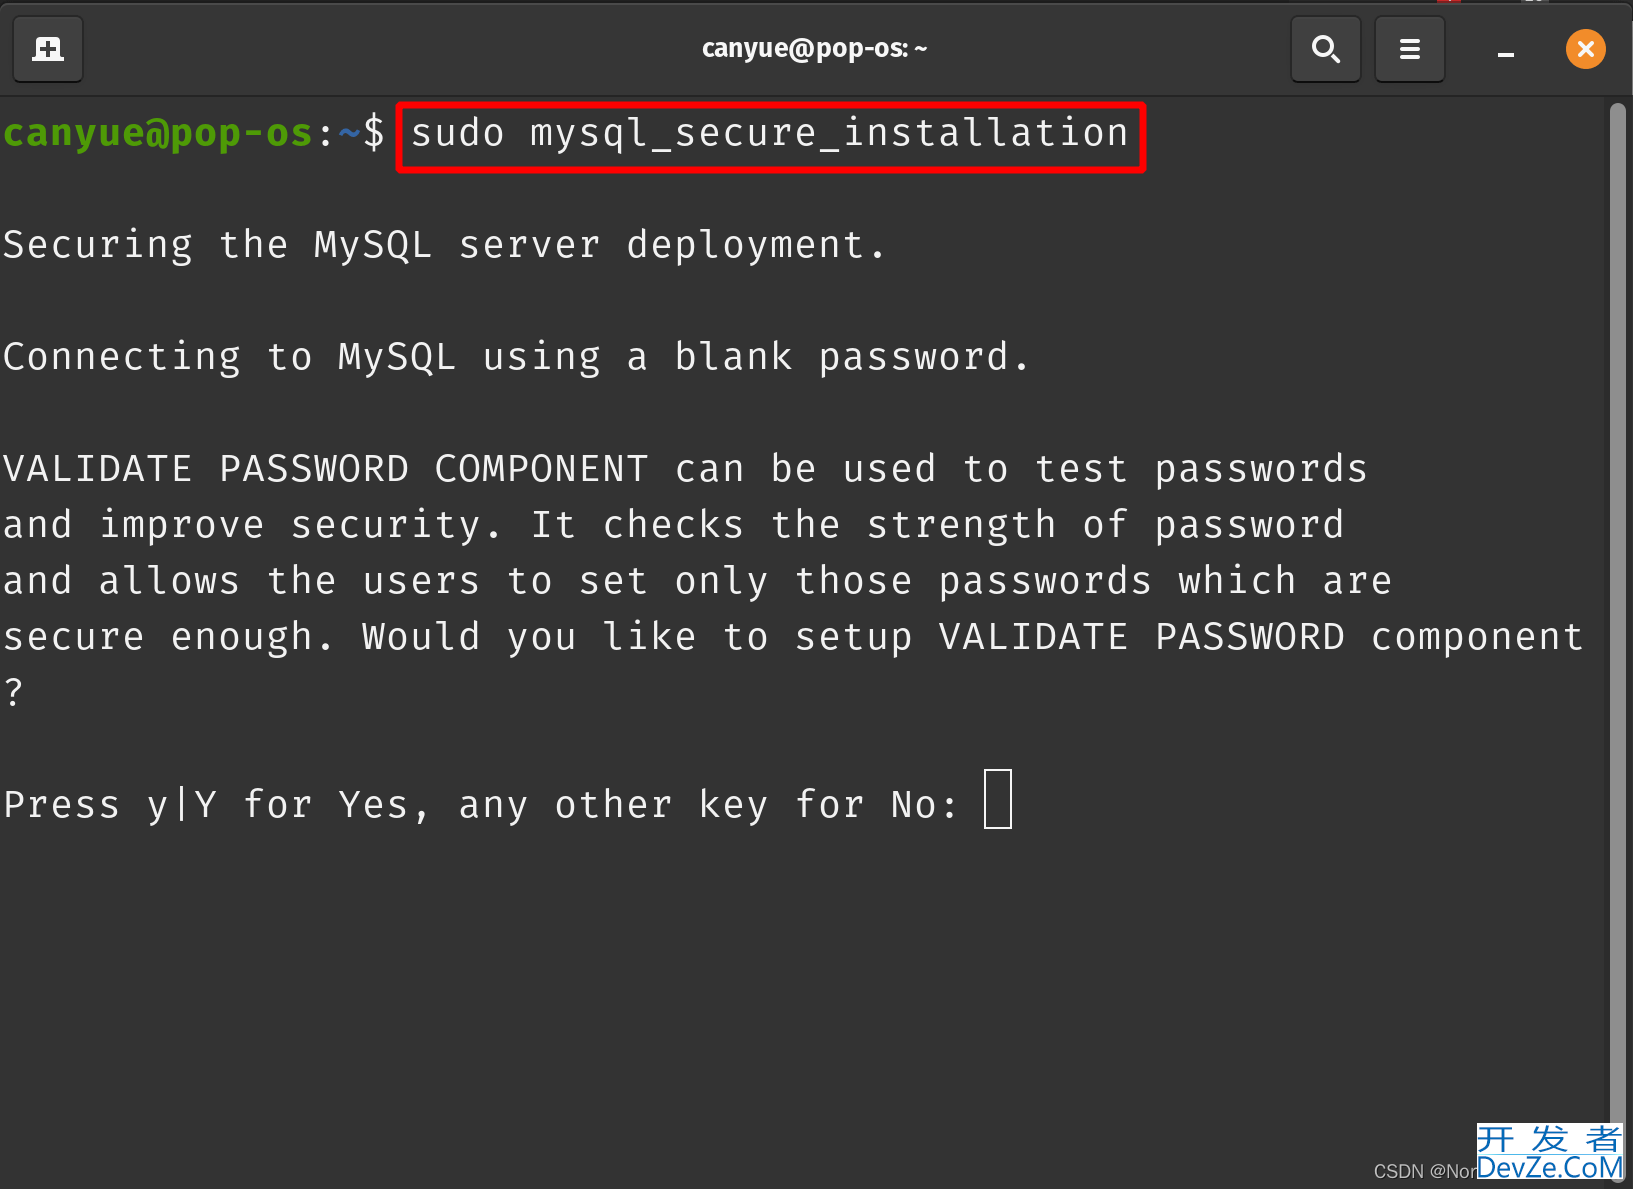Click the 'Press y|Y for Yes' prompt line

(x=480, y=805)
